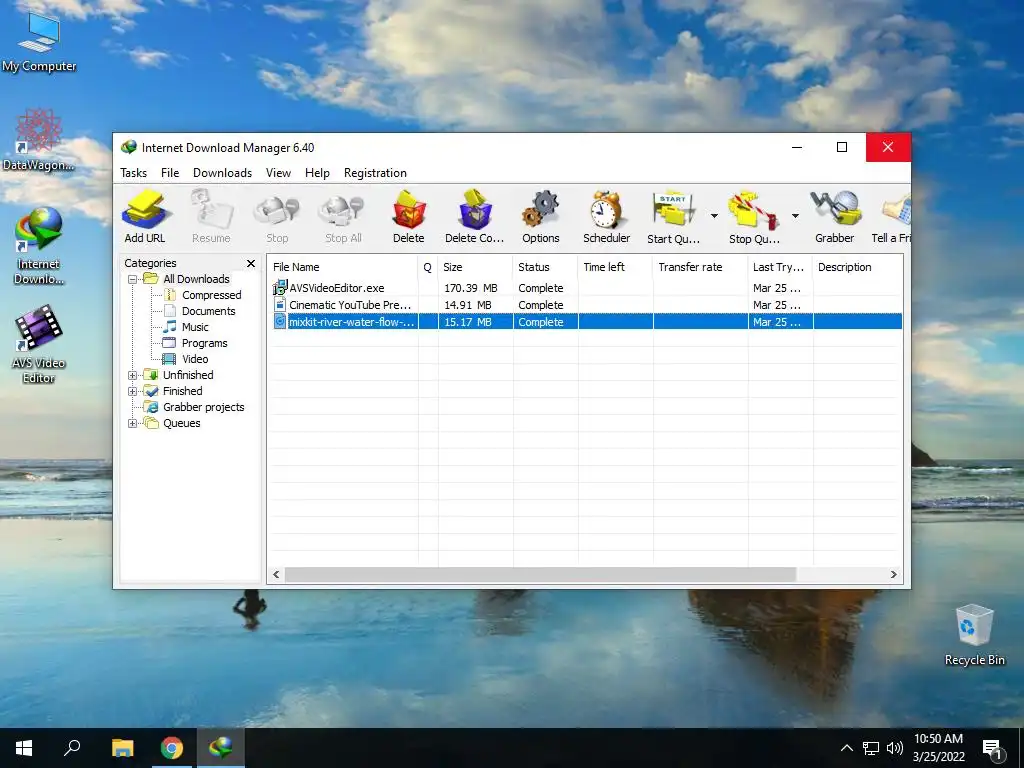Collapse the All Downloads tree node
This screenshot has height=768, width=1024.
[x=133, y=280]
